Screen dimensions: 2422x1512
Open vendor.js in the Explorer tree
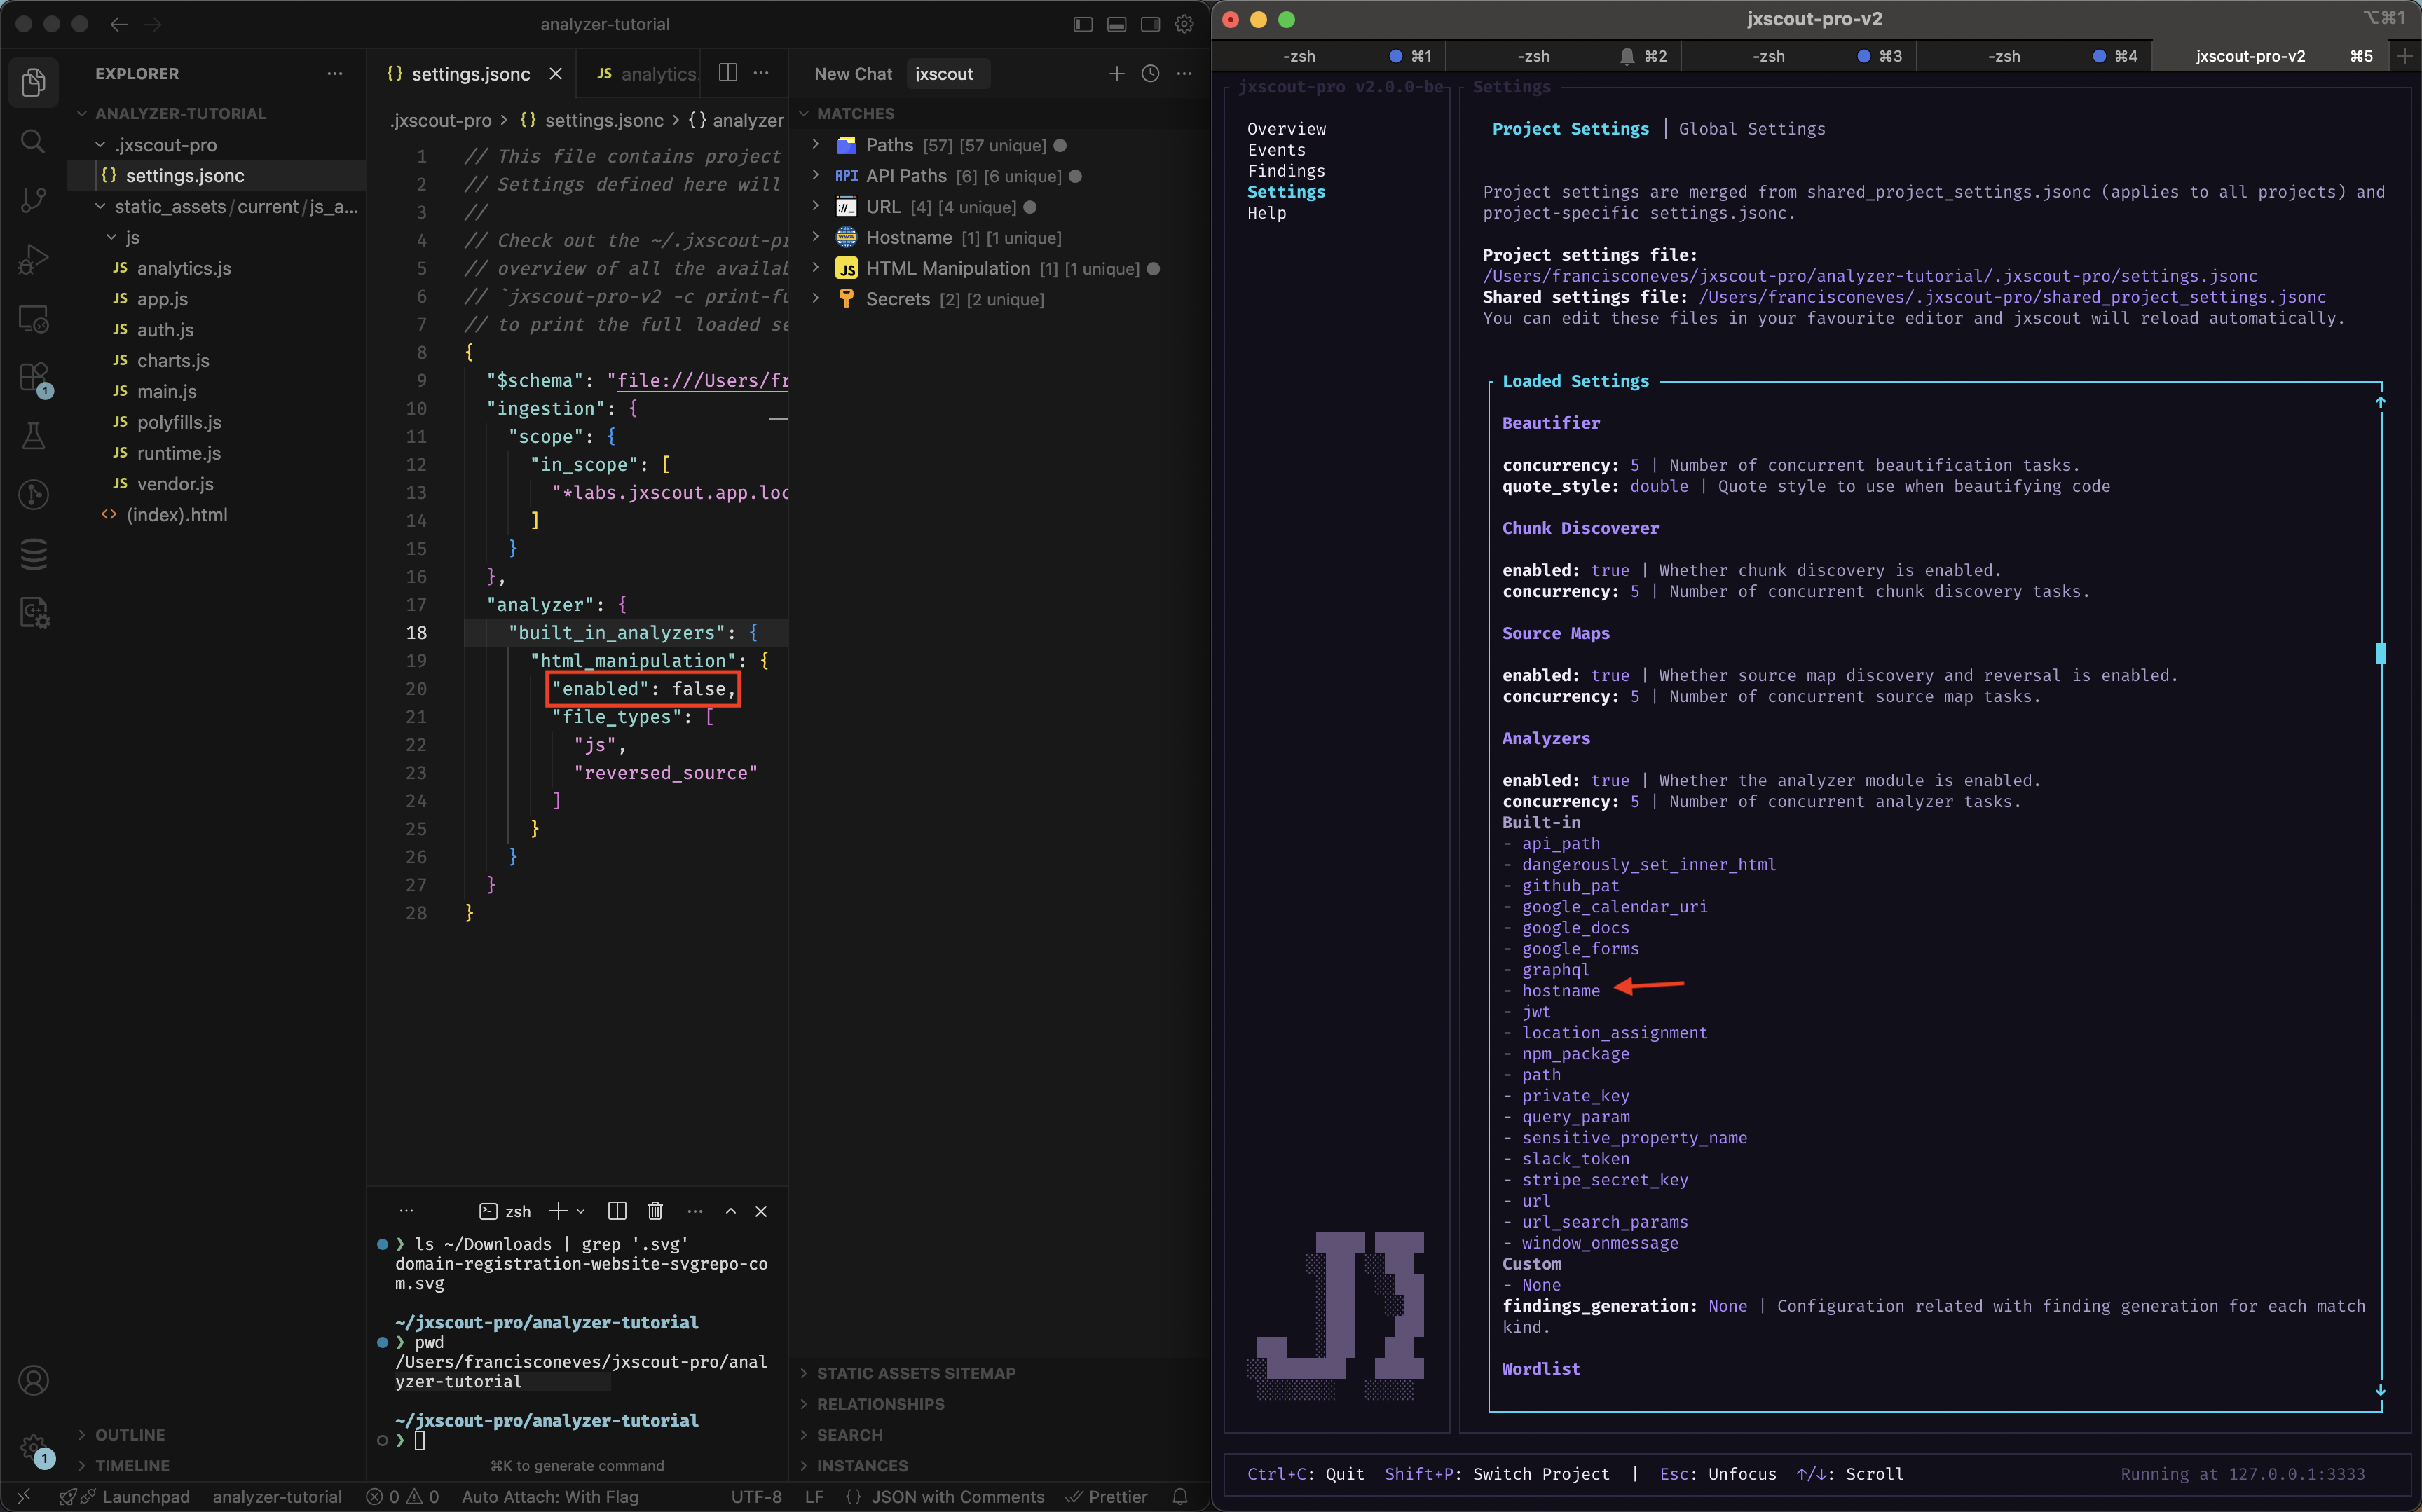(175, 484)
